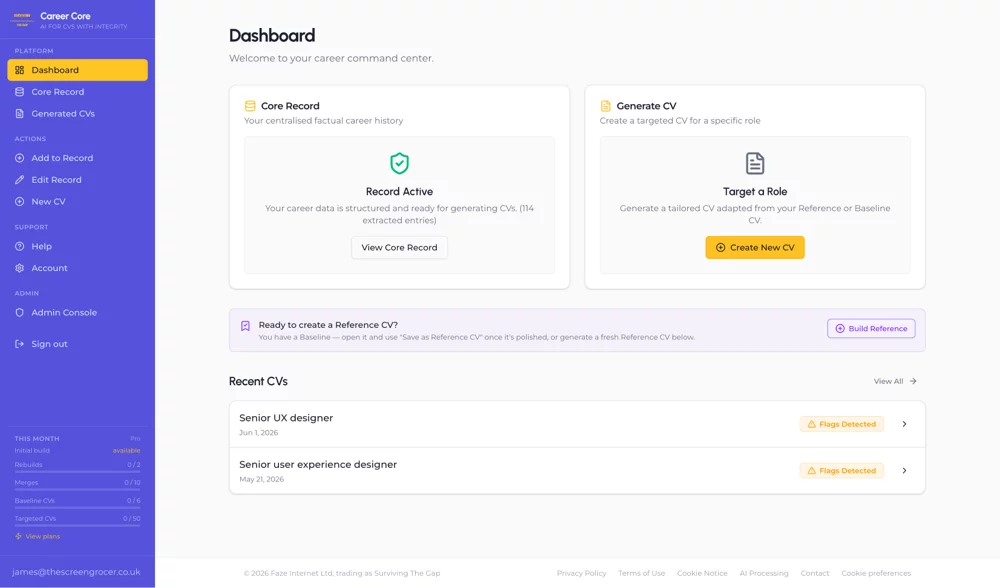Image resolution: width=1000 pixels, height=588 pixels.
Task: Open Account settings in sidebar
Action: 77,268
